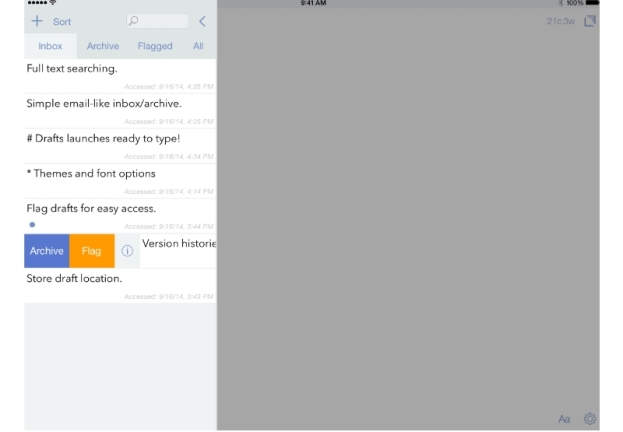
Task: Switch to the Flagged tab
Action: click(155, 46)
